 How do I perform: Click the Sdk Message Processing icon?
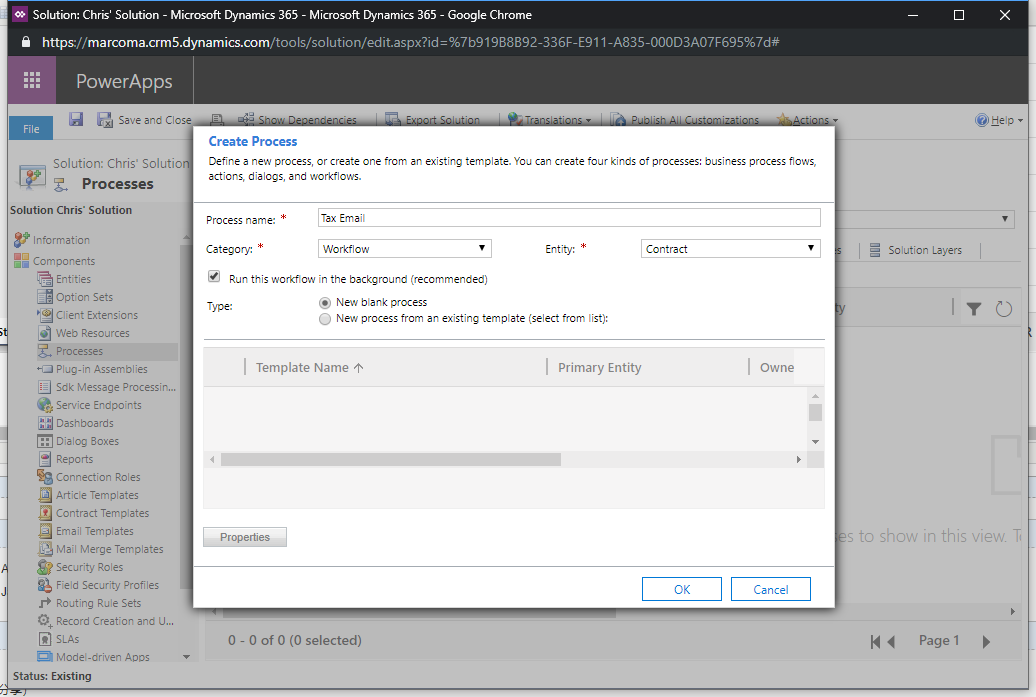tap(45, 386)
